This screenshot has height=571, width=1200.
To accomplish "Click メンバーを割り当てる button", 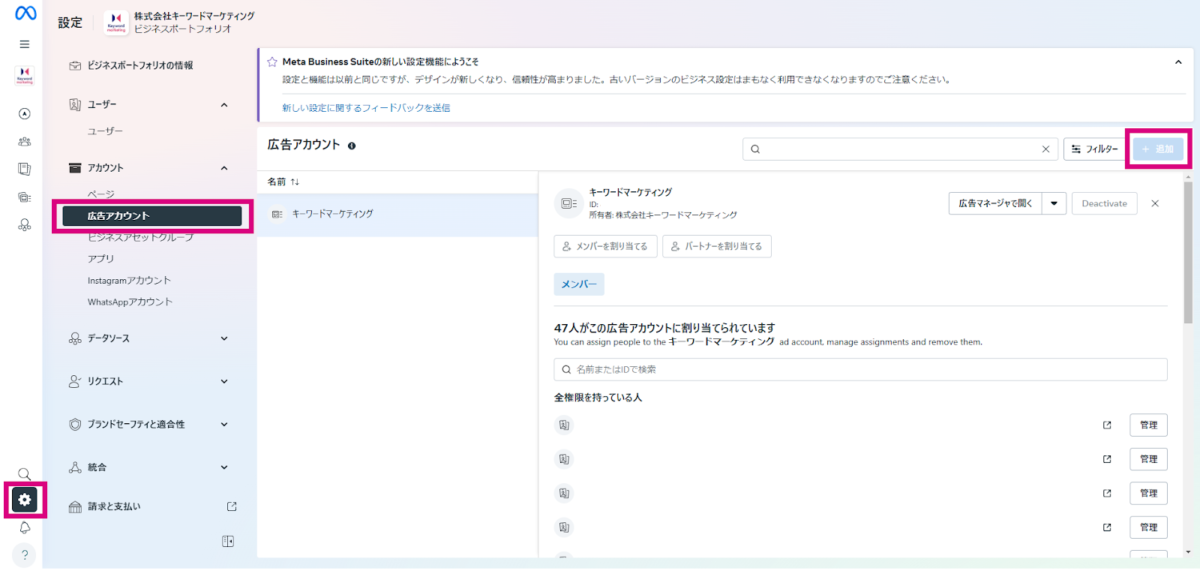I will tap(606, 246).
